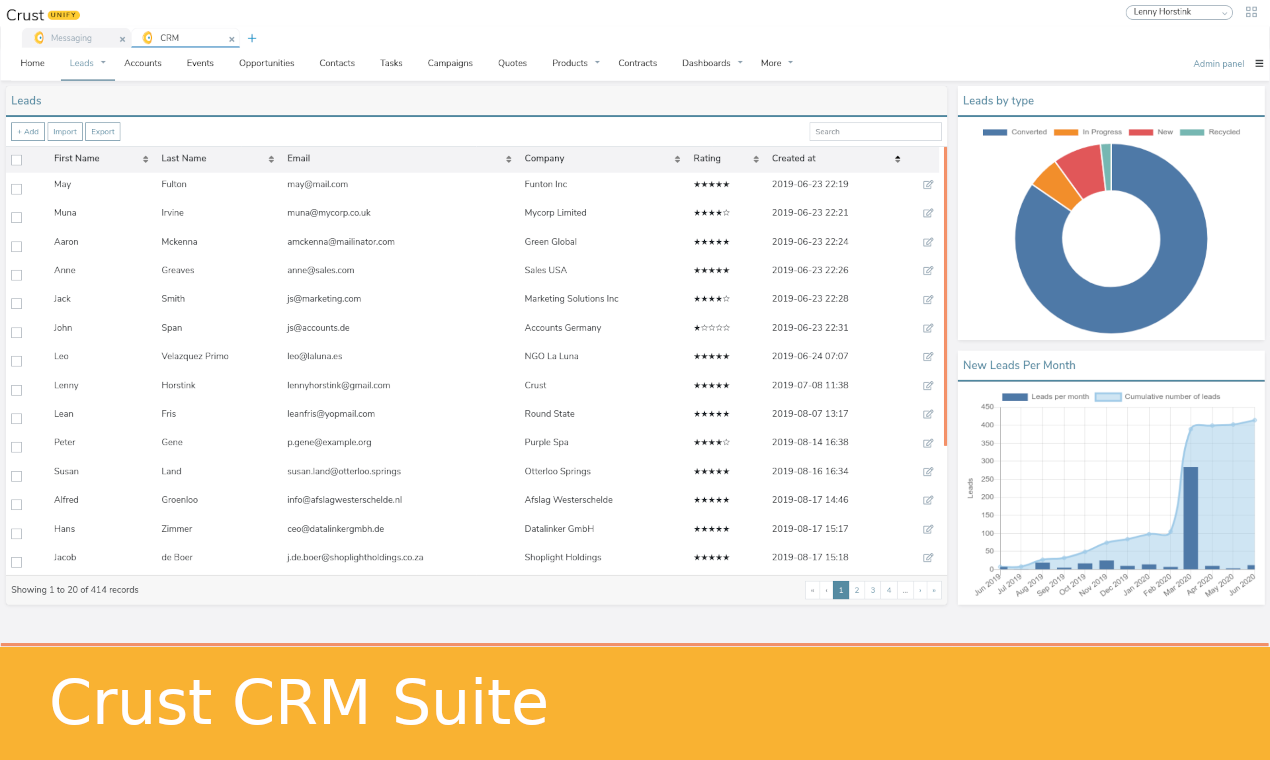Edit the Alfred Groenloo lead row
This screenshot has width=1270, height=760.
click(x=928, y=500)
